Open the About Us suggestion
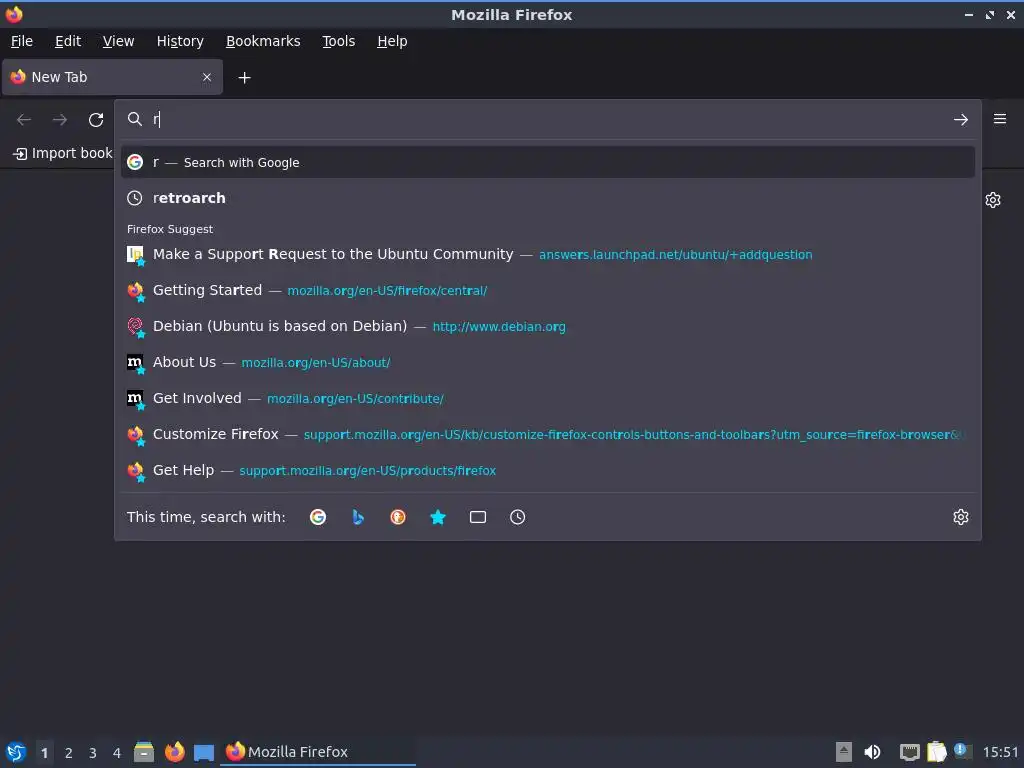 coord(548,362)
